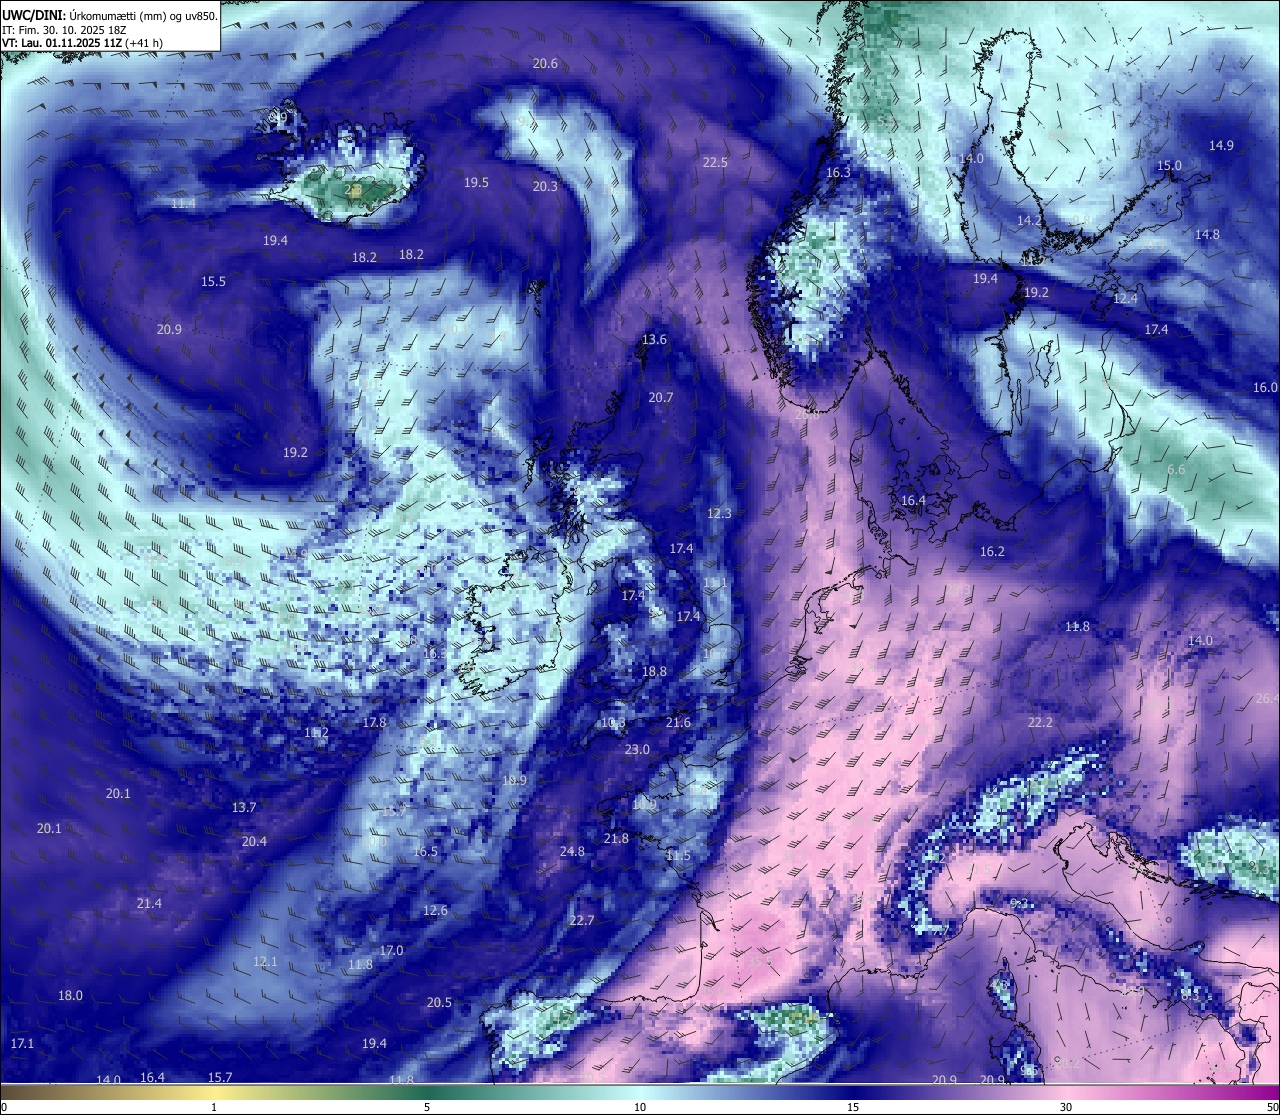Click the map value '22.7'
This screenshot has height=1115, width=1280.
point(581,920)
